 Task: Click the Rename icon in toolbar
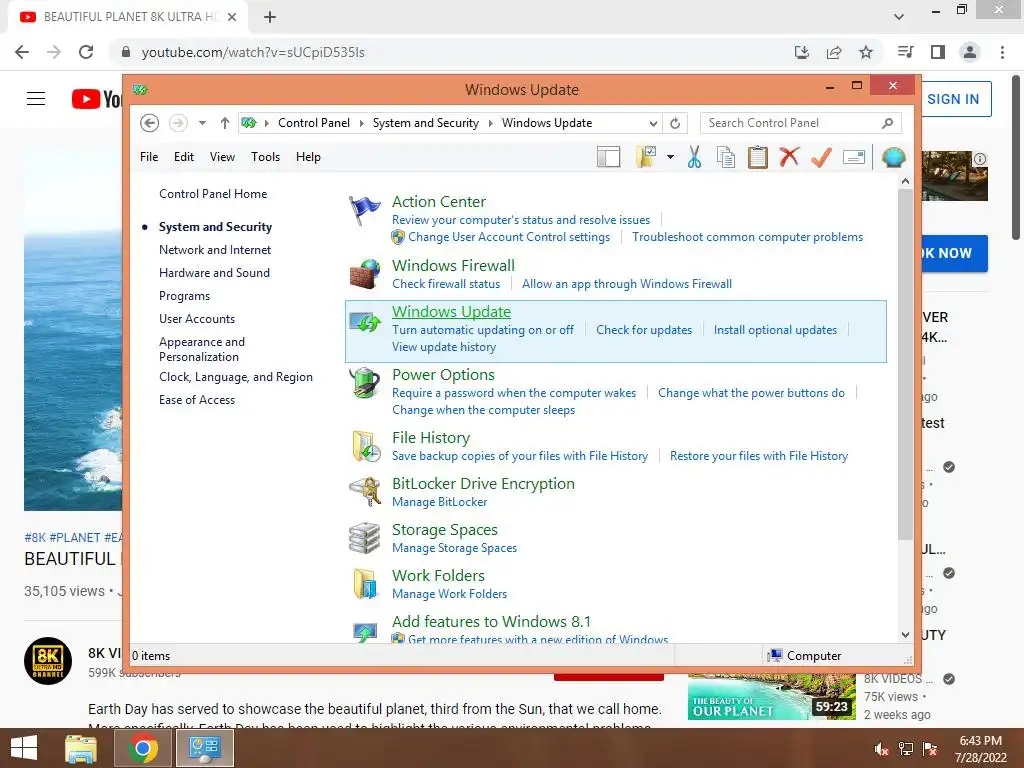click(854, 157)
